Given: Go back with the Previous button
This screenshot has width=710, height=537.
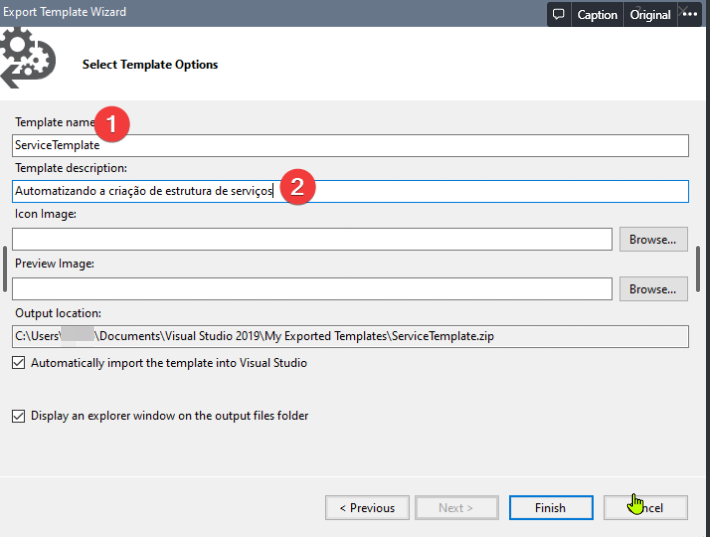Looking at the screenshot, I should pyautogui.click(x=367, y=508).
